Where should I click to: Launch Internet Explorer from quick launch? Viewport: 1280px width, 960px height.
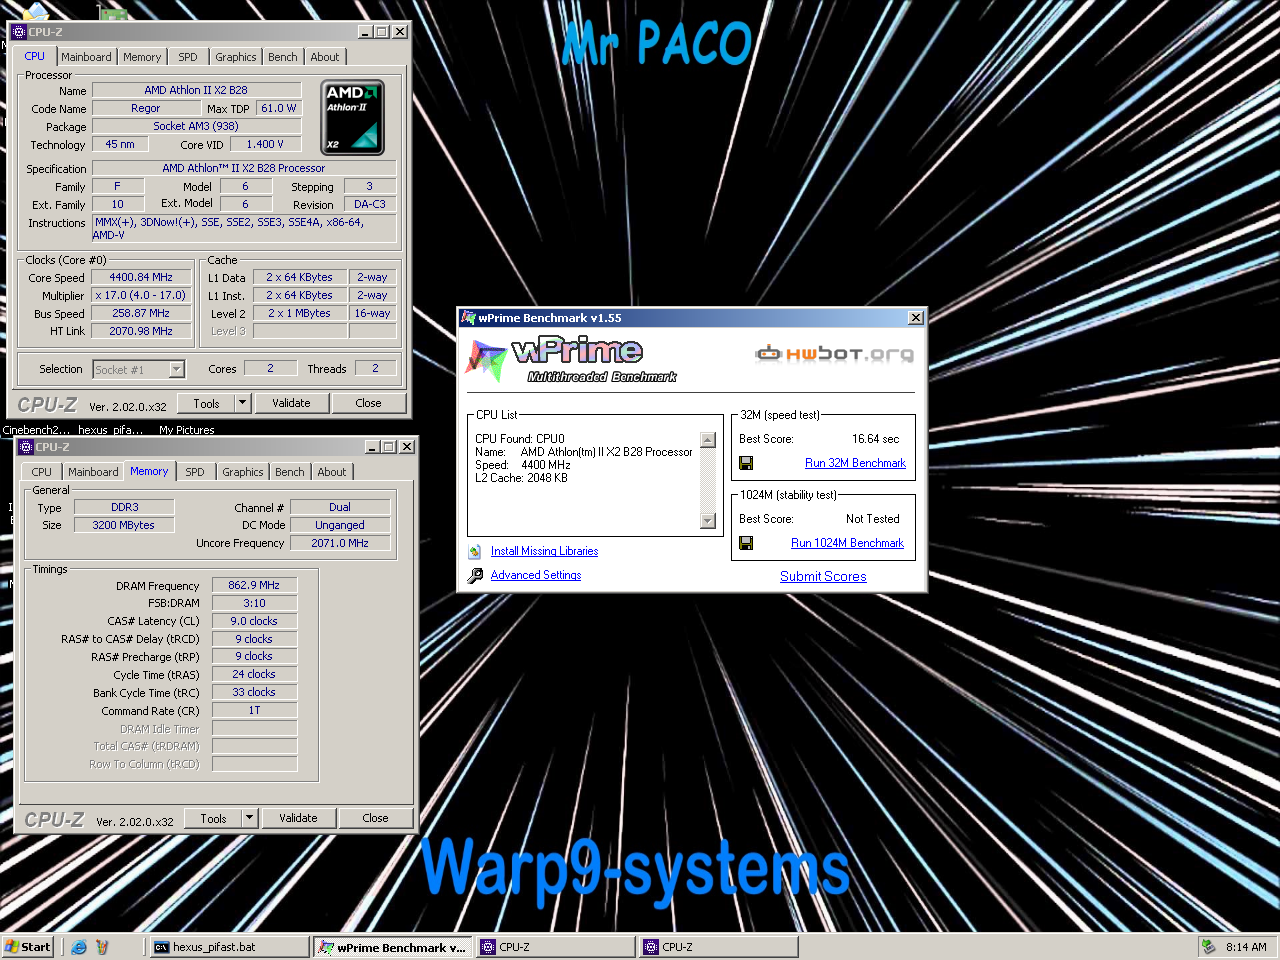tap(79, 947)
